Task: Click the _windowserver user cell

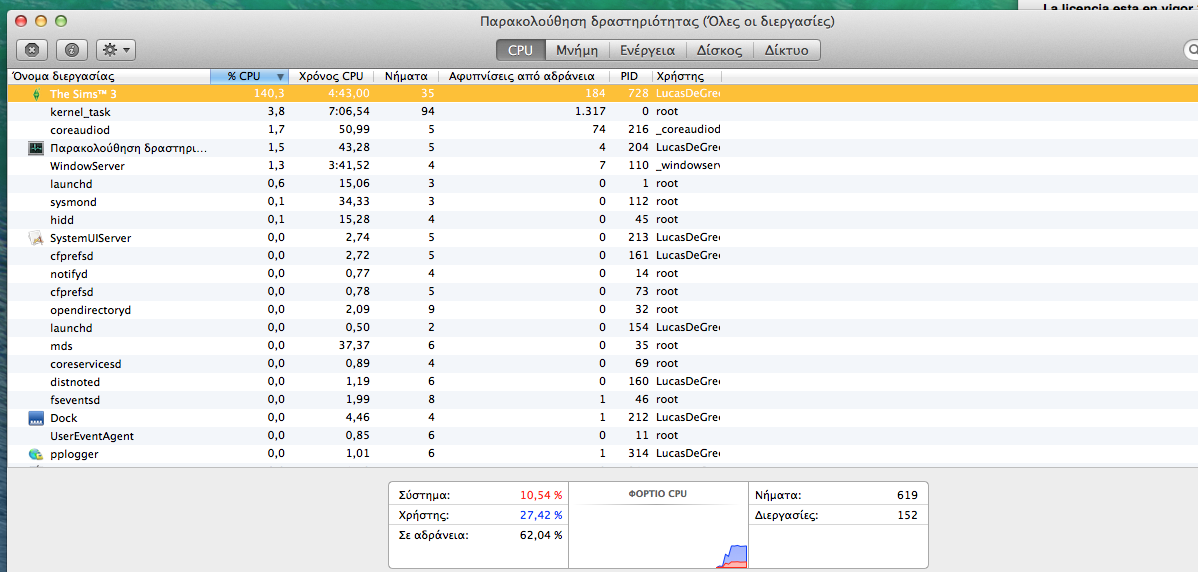Action: pyautogui.click(x=688, y=166)
